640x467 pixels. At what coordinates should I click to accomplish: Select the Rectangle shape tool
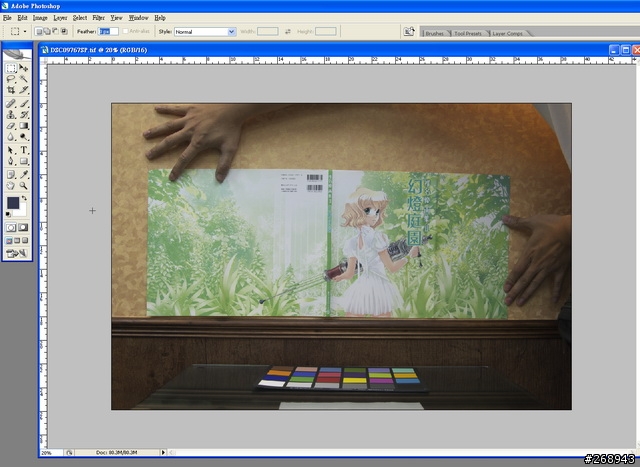pos(24,161)
